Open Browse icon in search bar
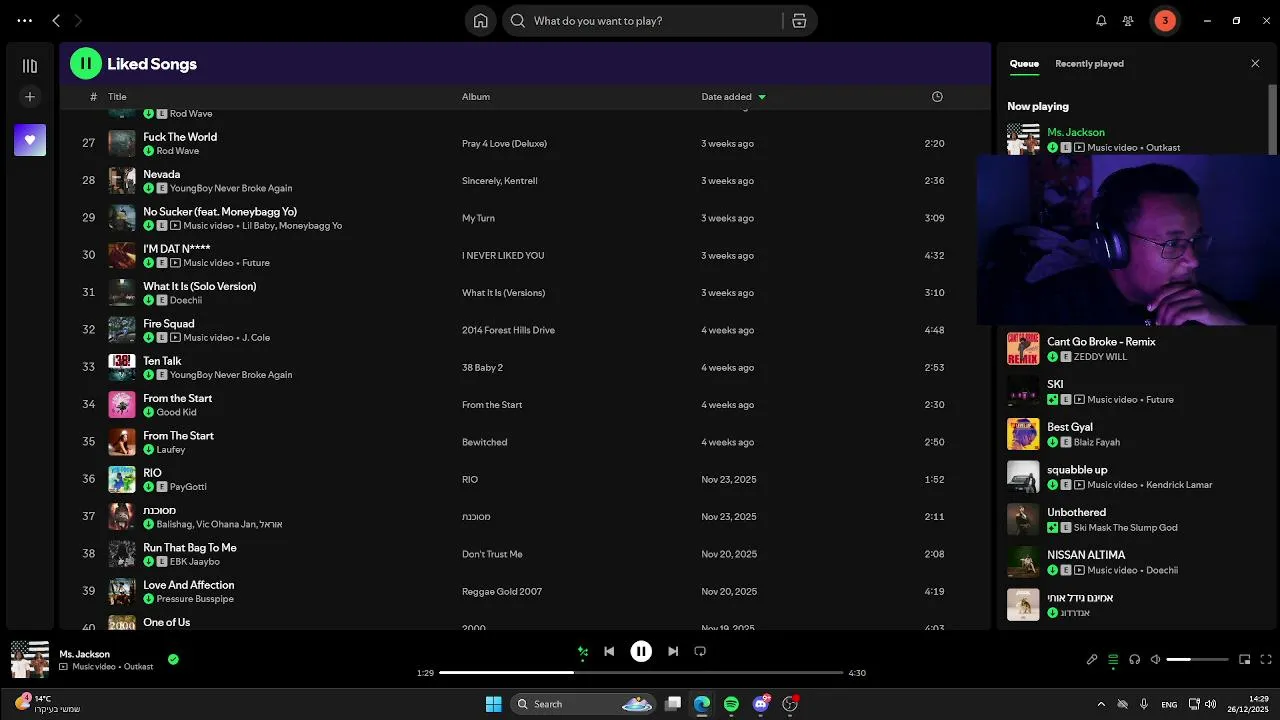This screenshot has height=720, width=1280. pyautogui.click(x=799, y=20)
